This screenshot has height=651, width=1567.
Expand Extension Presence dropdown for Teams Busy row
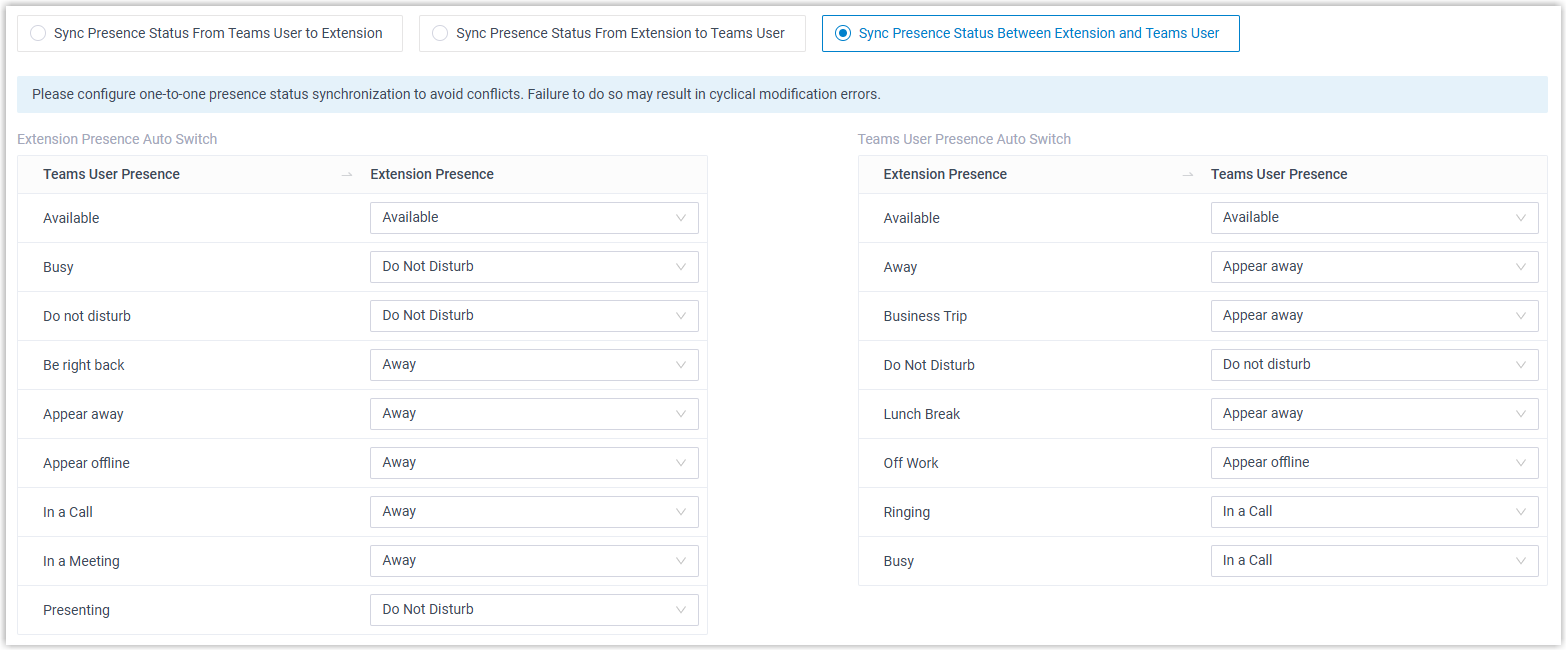tap(534, 267)
